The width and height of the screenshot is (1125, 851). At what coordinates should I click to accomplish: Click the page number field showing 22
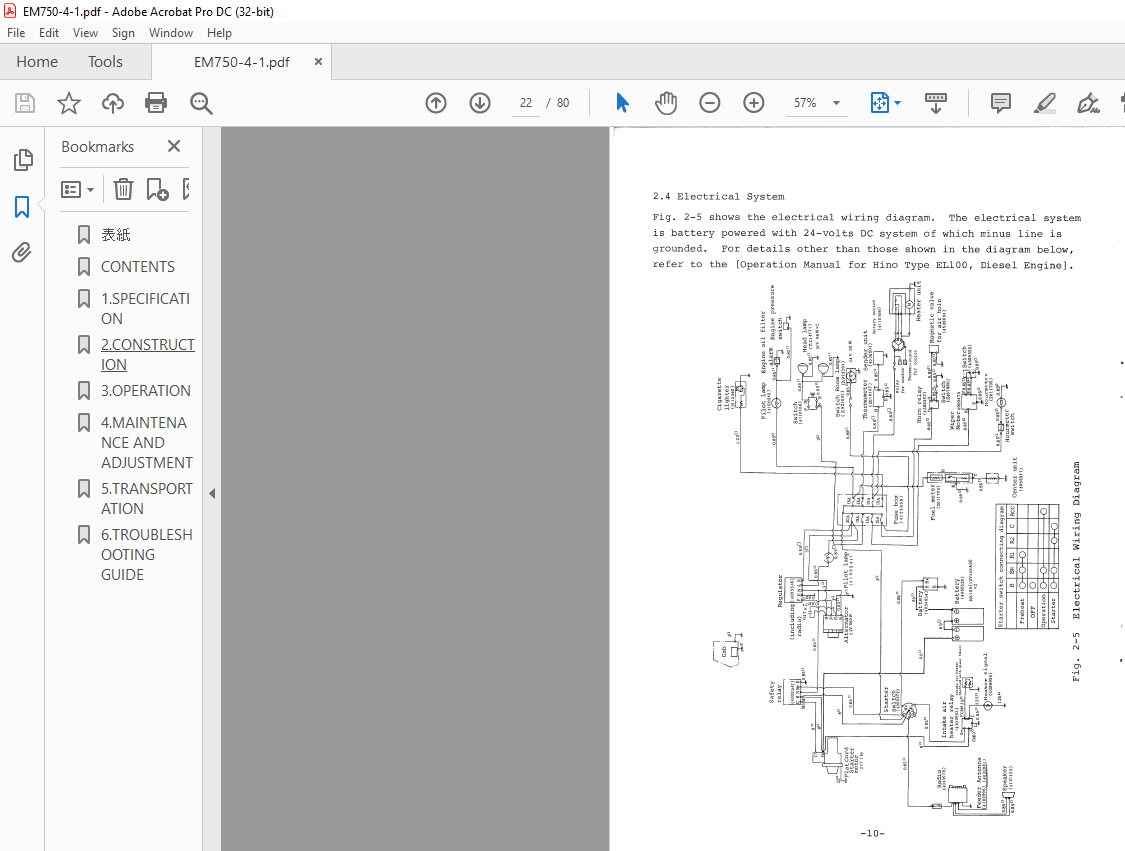[x=526, y=103]
